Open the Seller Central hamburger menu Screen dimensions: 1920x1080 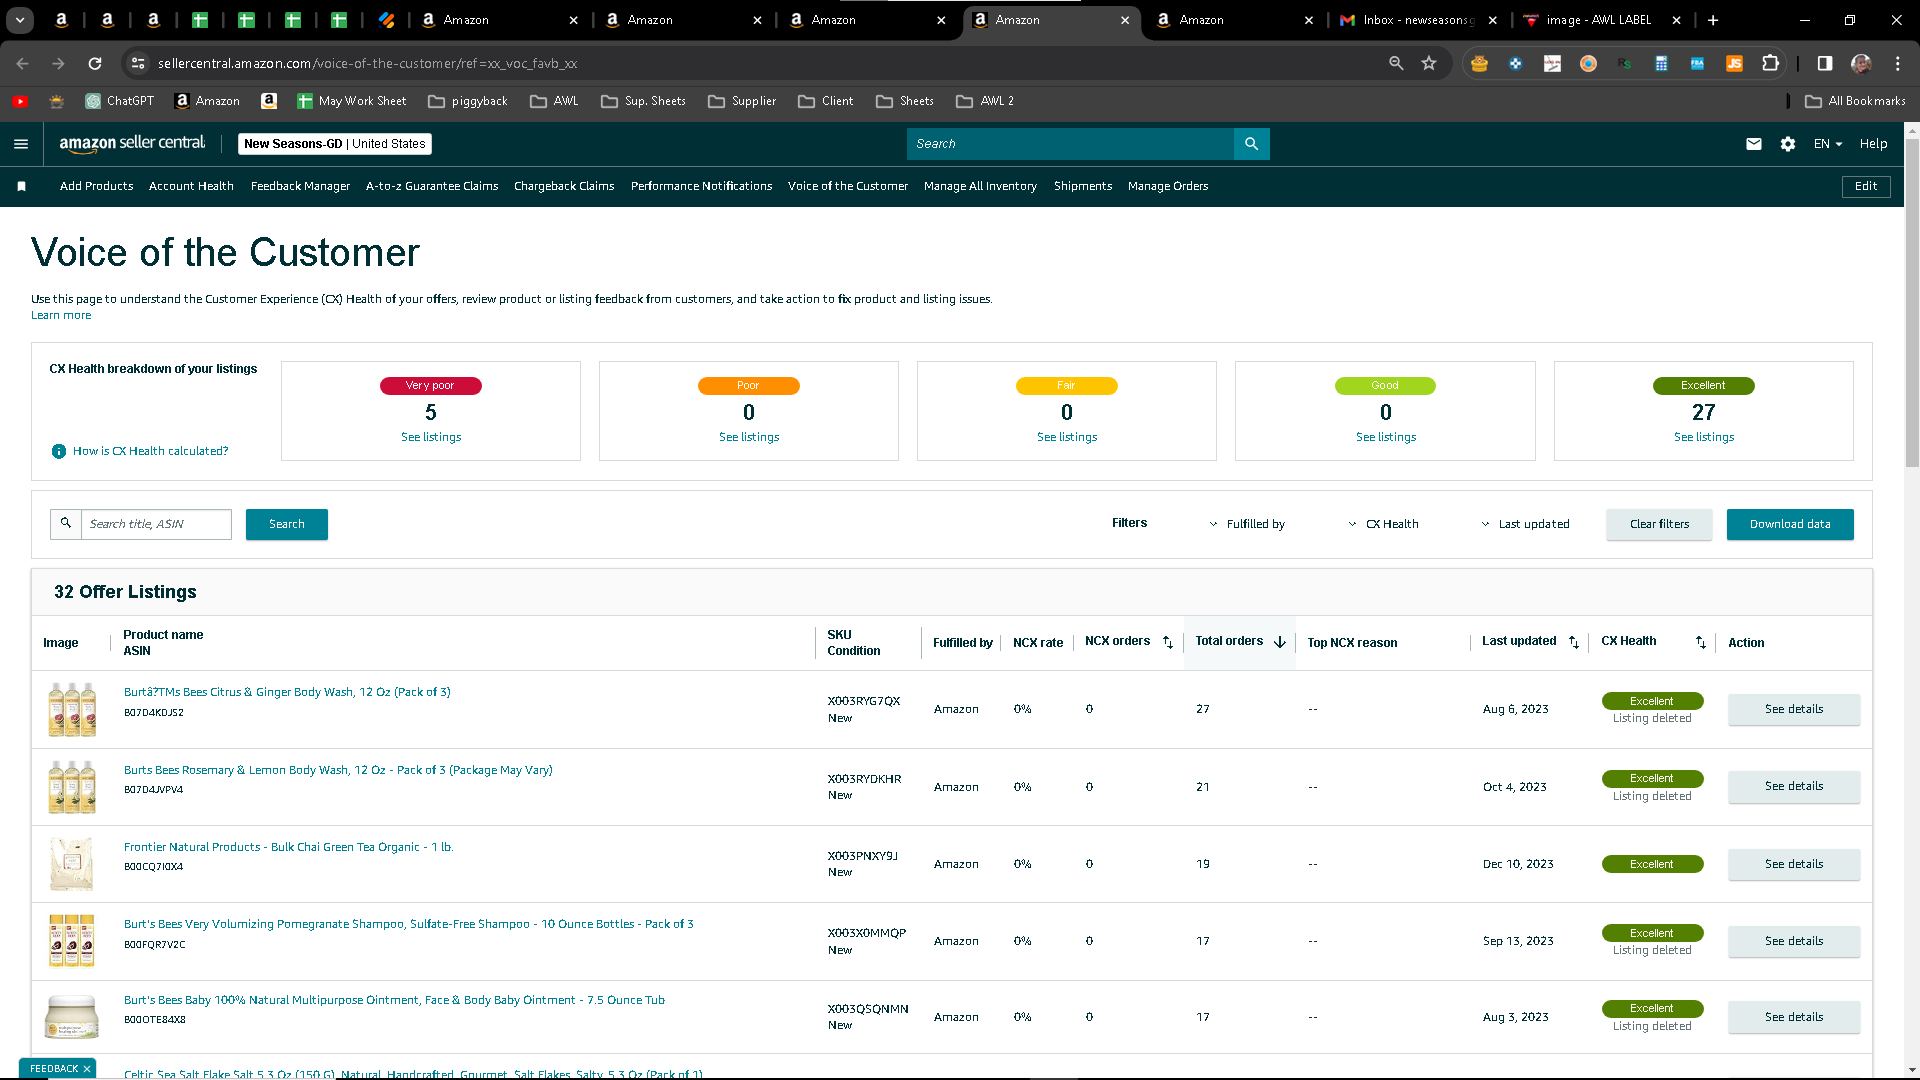(x=21, y=144)
